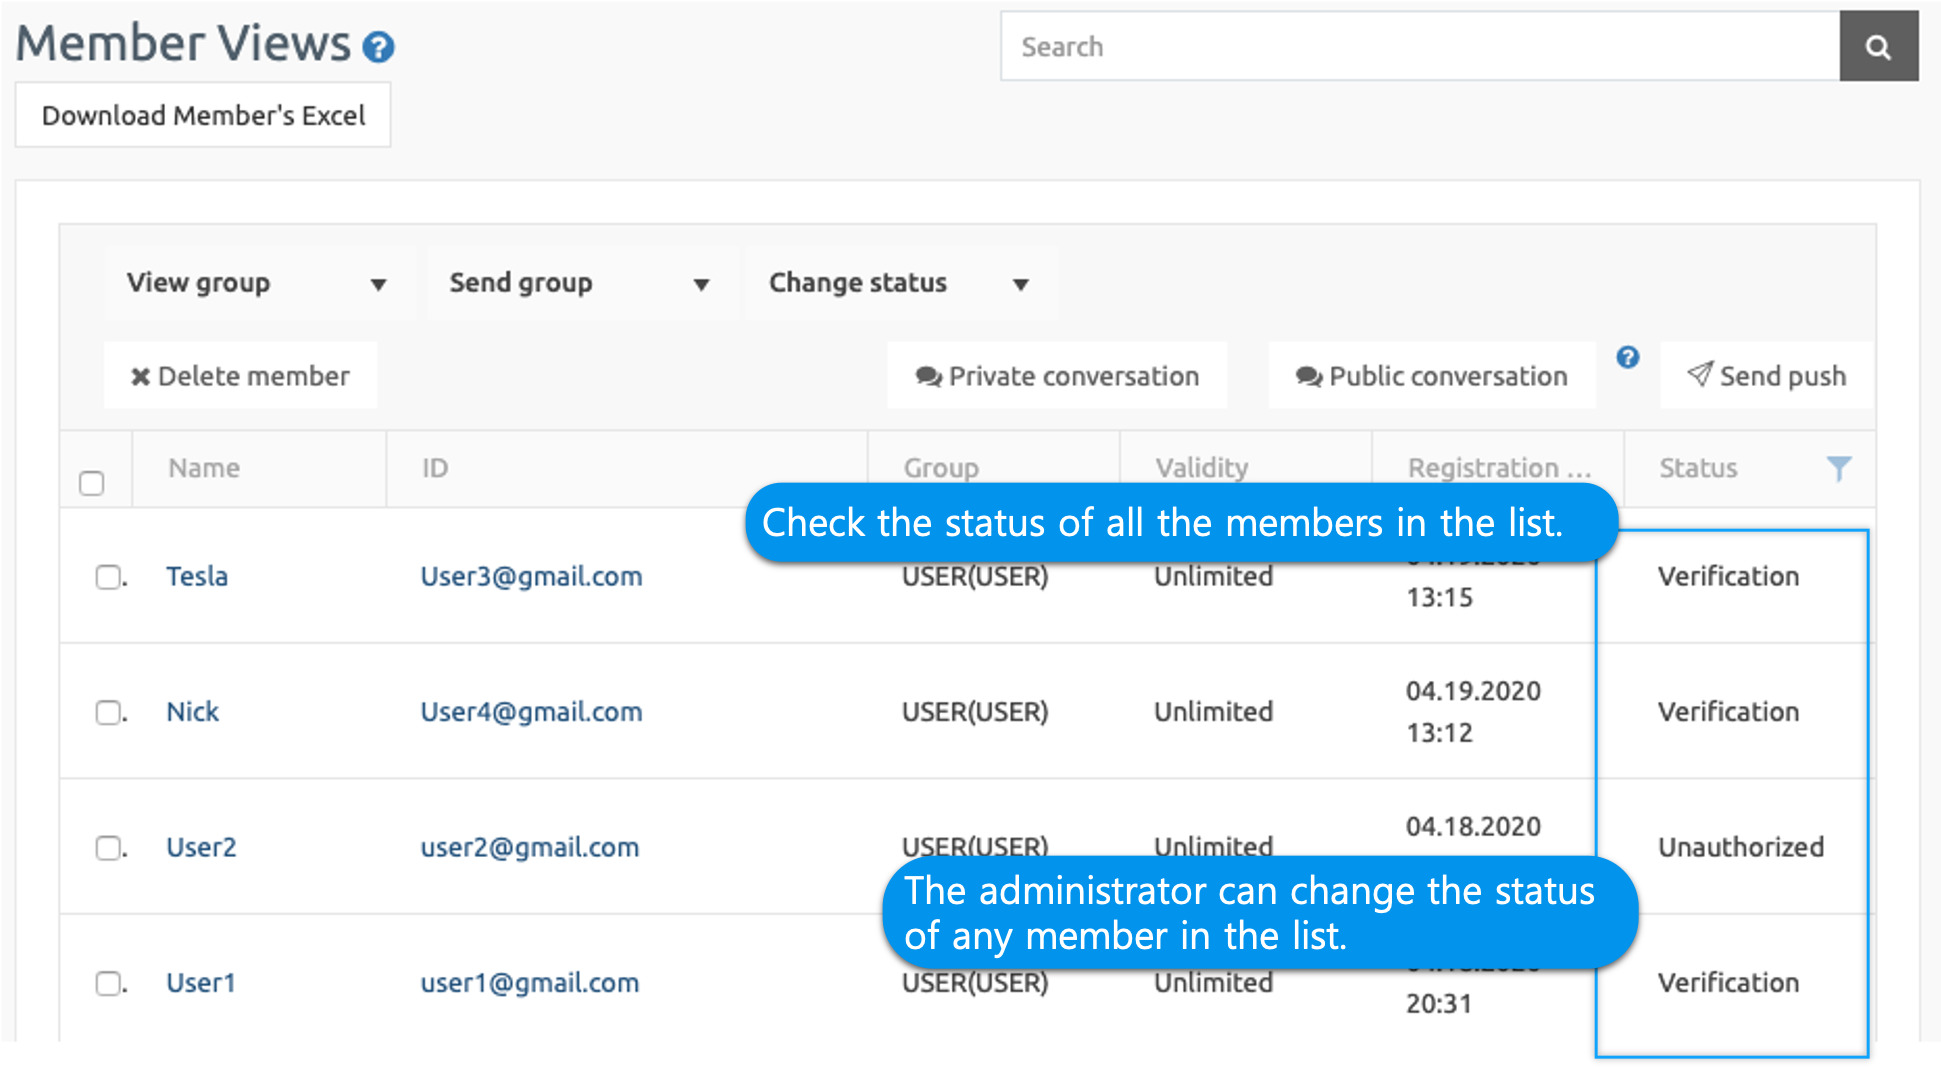This screenshot has height=1068, width=1941.
Task: Check the box for member Tesla
Action: click(x=108, y=577)
